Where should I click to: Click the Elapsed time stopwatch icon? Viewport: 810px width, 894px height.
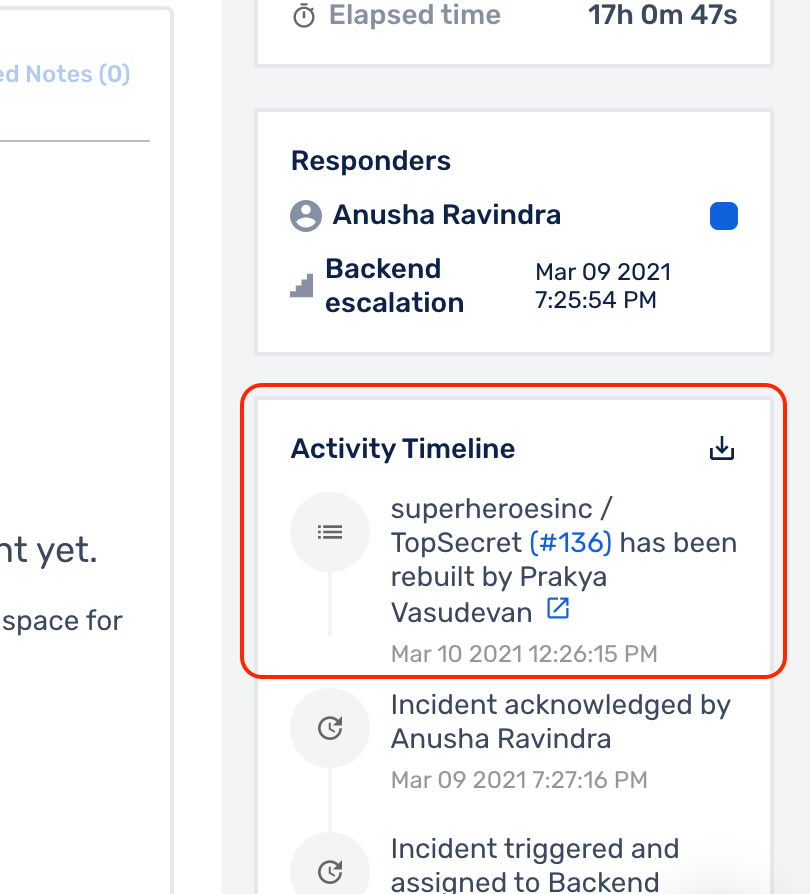tap(304, 15)
